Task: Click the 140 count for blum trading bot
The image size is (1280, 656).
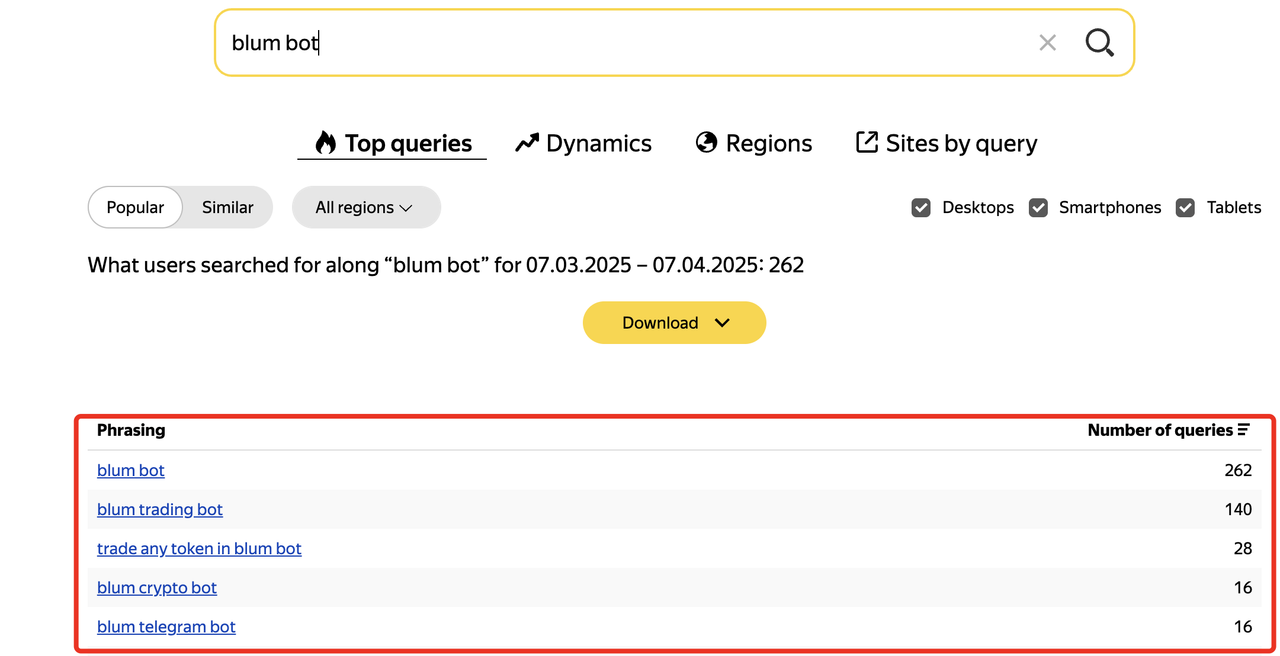Action: point(1238,509)
